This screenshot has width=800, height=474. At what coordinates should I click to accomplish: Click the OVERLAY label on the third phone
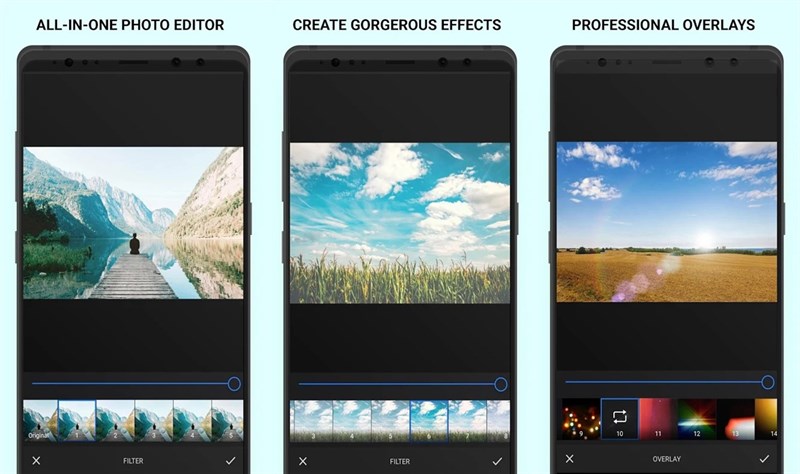pos(667,459)
